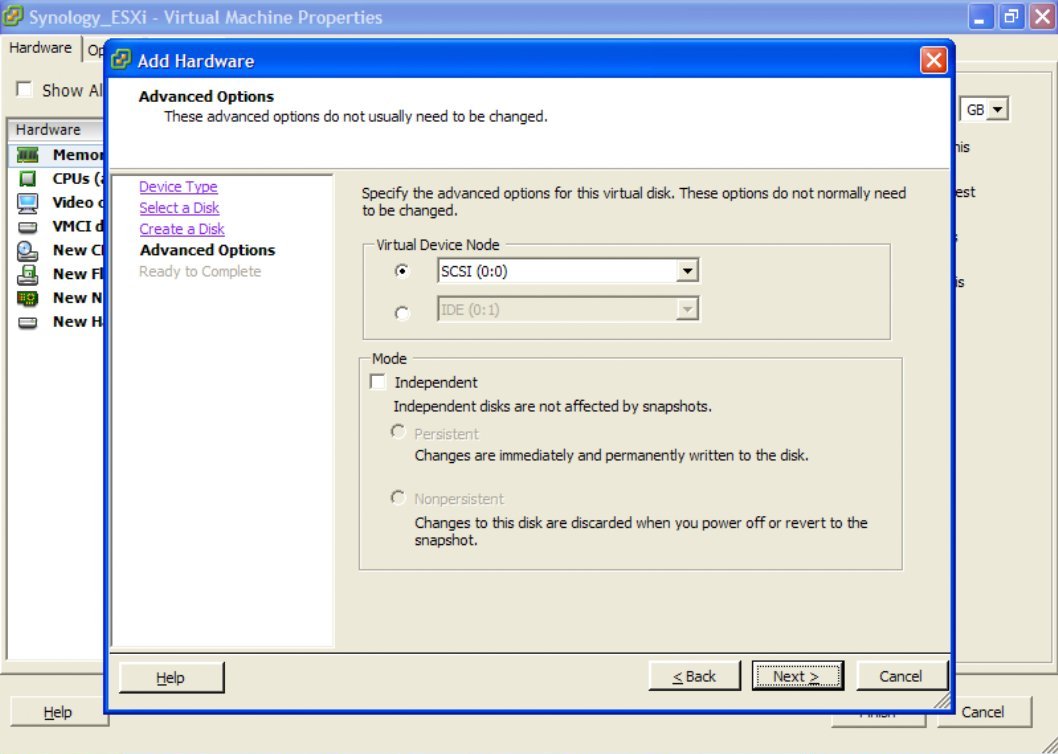Screen dimensions: 1058x754
Task: Click the VMCI device icon
Action: 28,227
